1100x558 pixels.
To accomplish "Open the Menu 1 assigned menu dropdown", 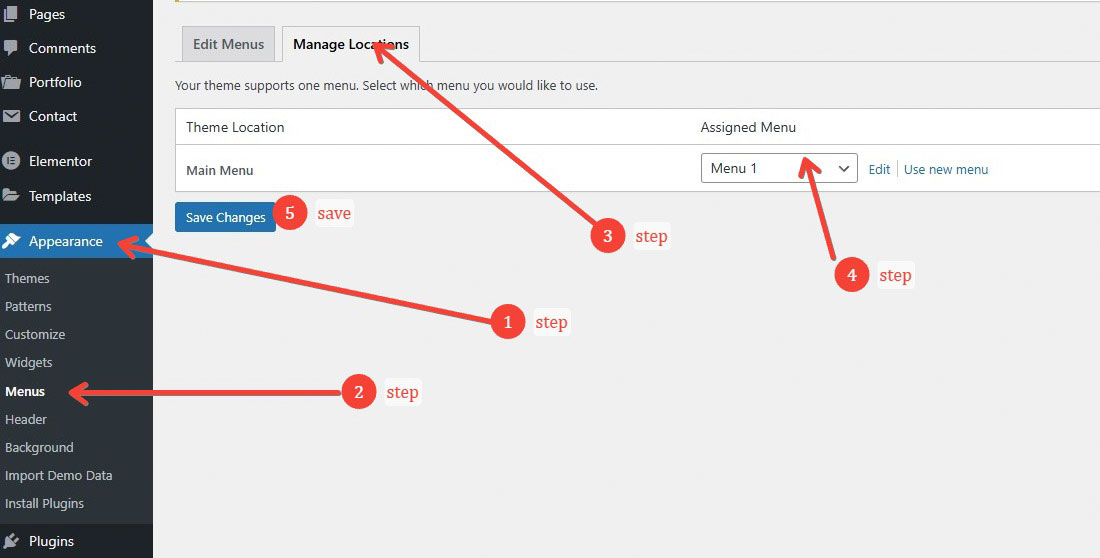I will click(779, 168).
